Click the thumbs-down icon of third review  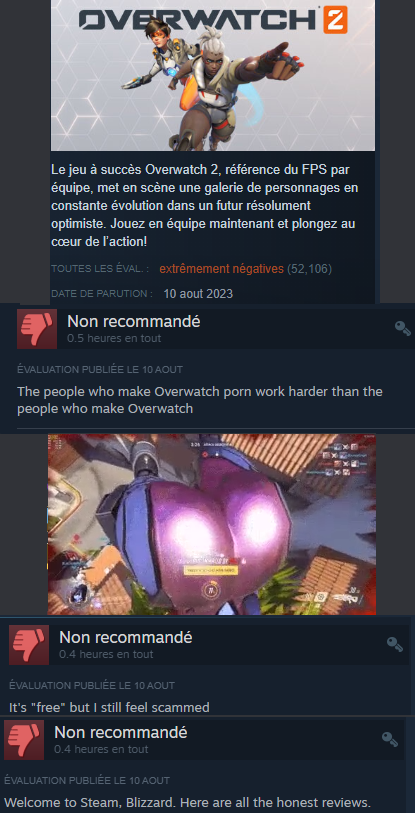(24, 740)
